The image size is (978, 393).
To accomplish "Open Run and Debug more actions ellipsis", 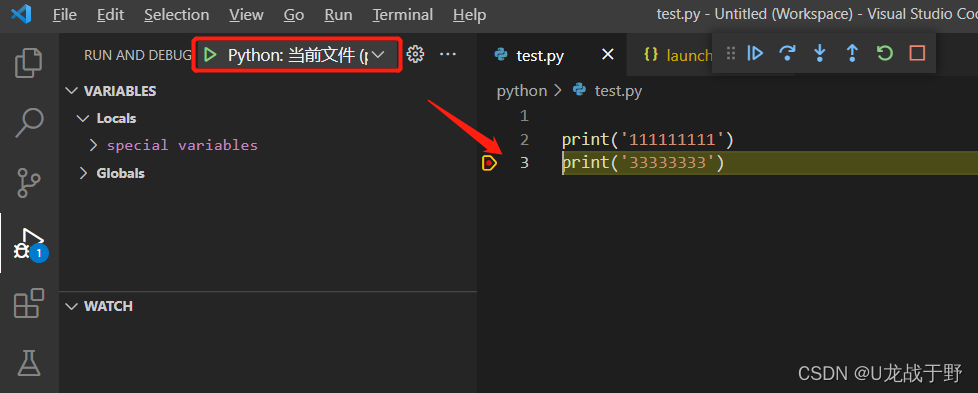I will [448, 55].
